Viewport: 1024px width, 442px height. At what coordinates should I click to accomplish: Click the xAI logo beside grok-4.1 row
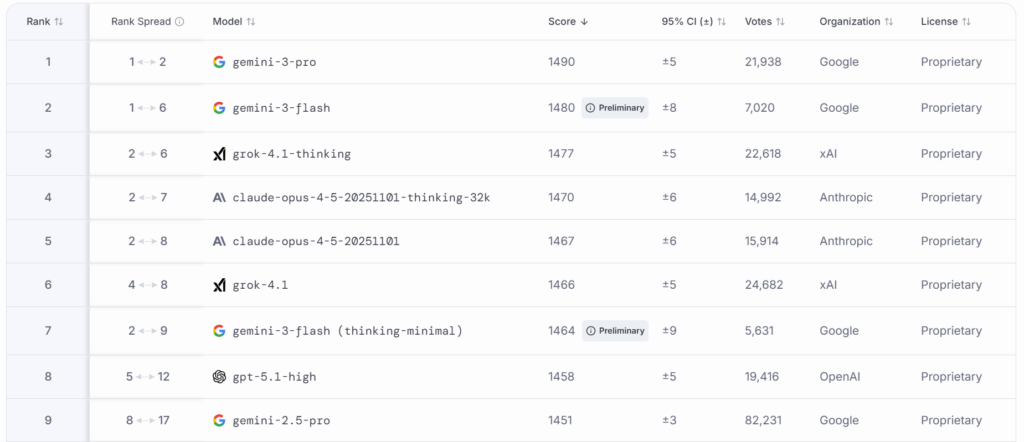tap(219, 286)
